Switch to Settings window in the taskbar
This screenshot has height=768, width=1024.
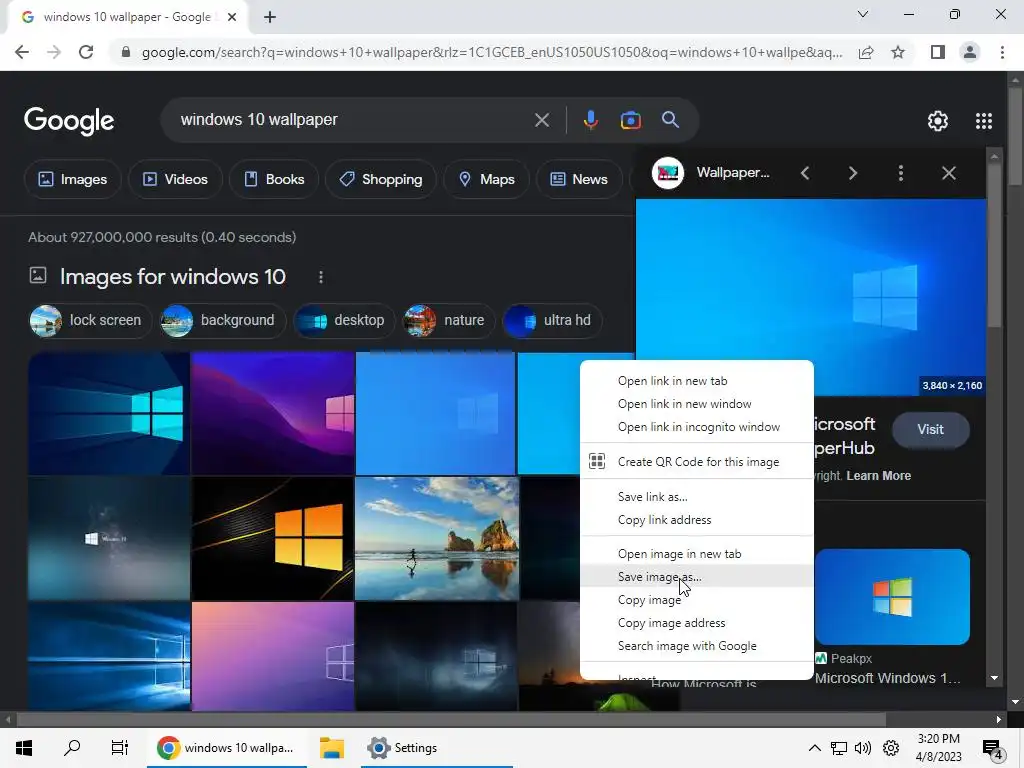[436, 748]
